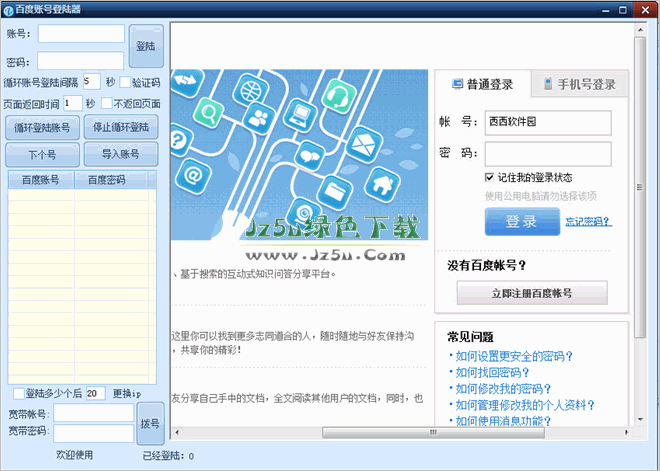The height and width of the screenshot is (471, 660).
Task: Click 导入账号 import accounts button
Action: [121, 154]
